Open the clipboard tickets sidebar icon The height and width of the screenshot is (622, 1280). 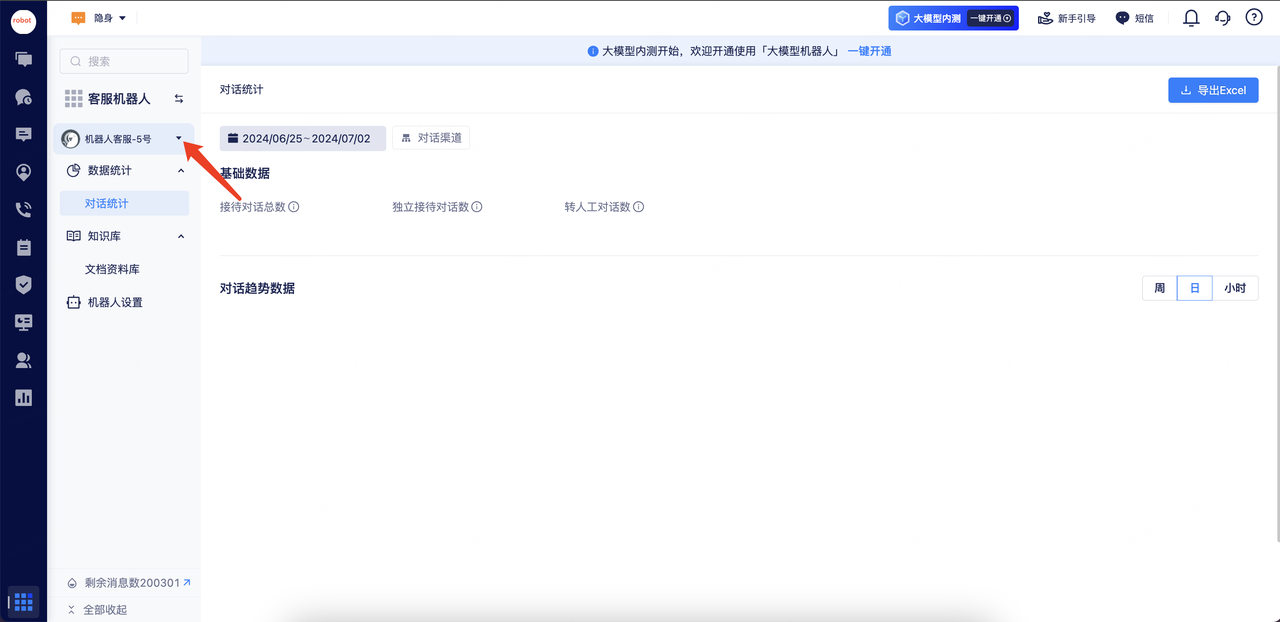tap(23, 247)
